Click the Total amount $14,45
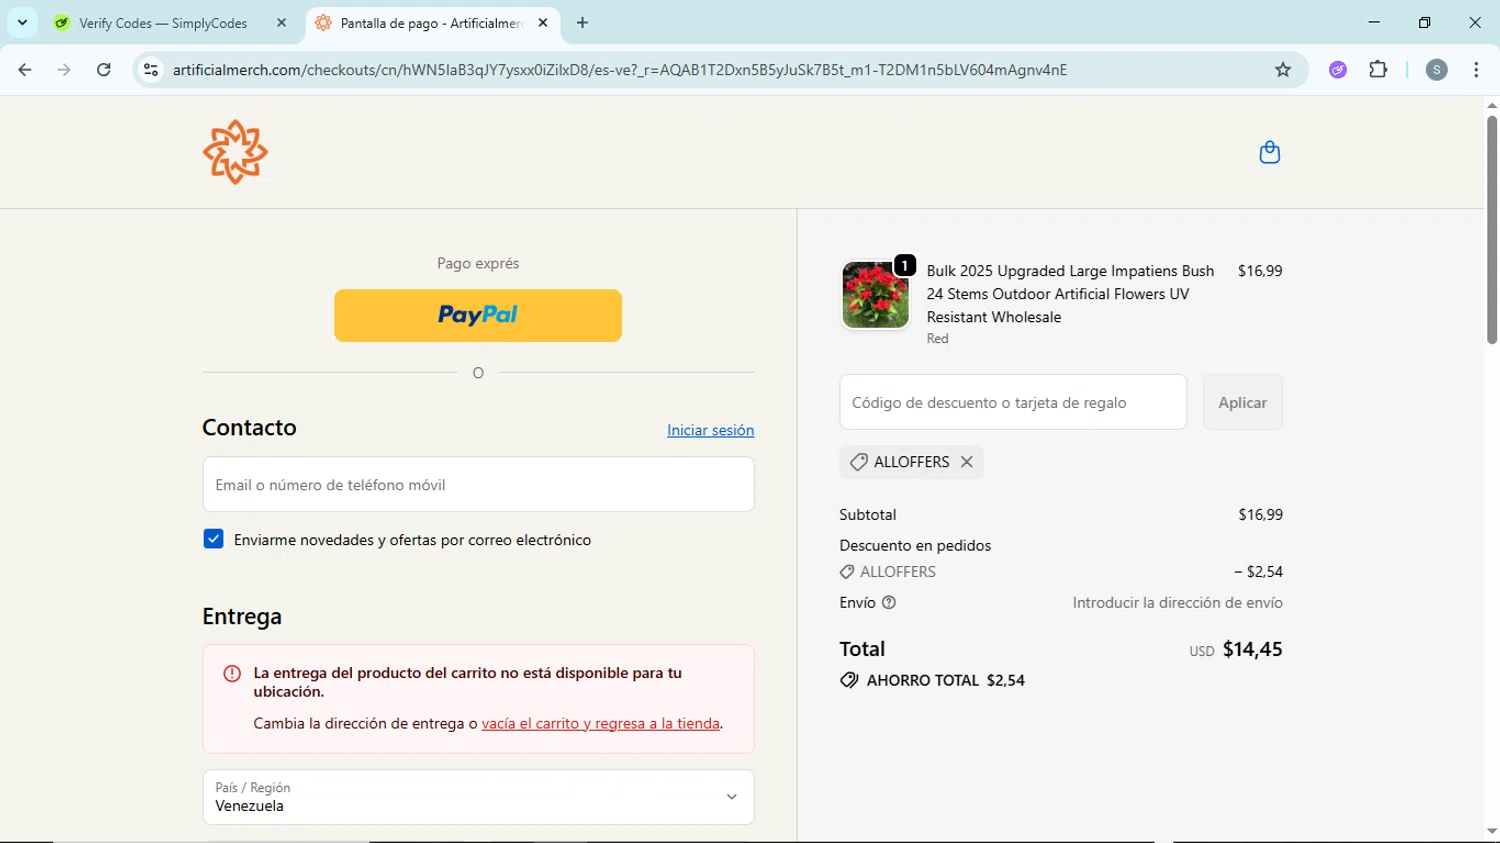This screenshot has width=1500, height=843. 1252,649
